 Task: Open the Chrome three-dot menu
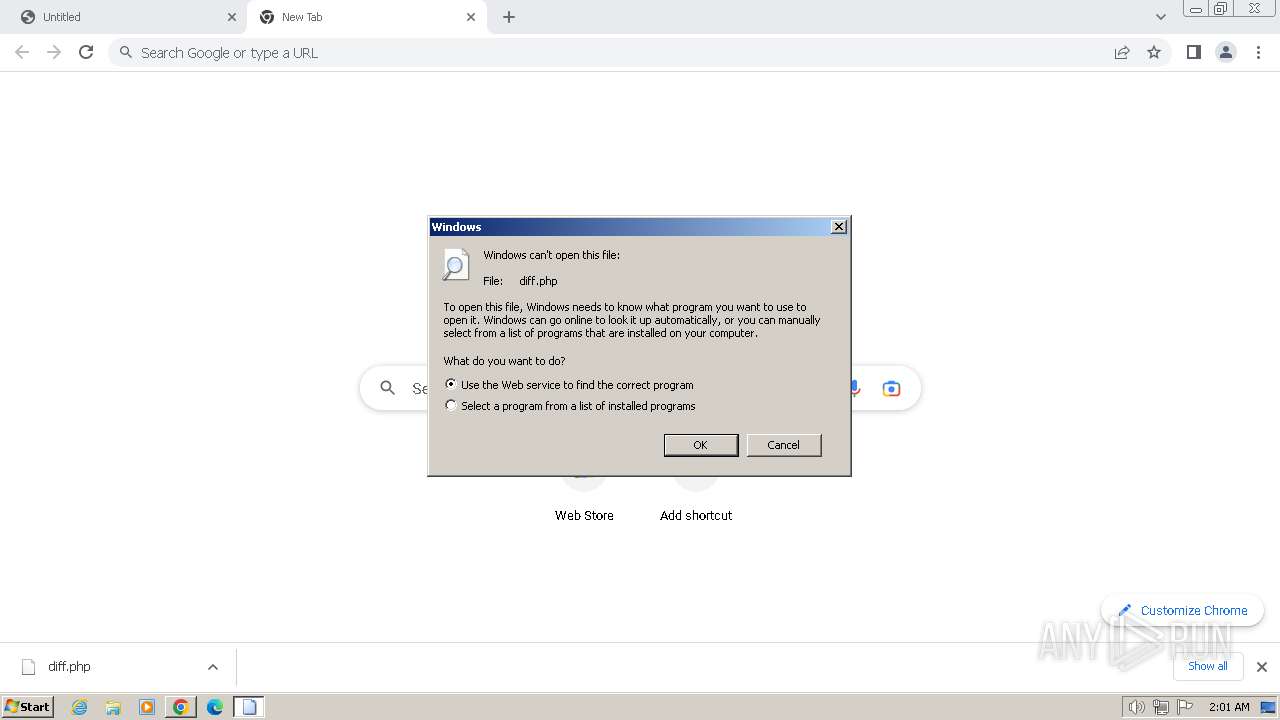click(1258, 52)
